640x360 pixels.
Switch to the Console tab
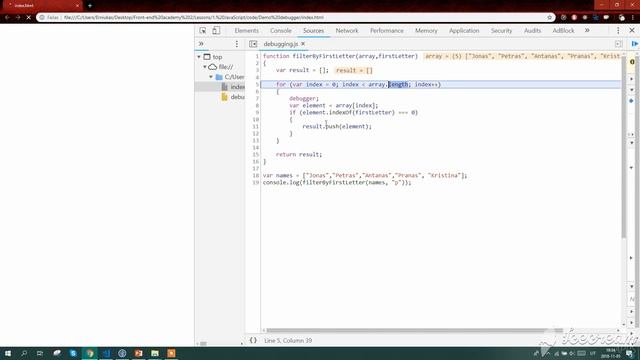(x=280, y=31)
